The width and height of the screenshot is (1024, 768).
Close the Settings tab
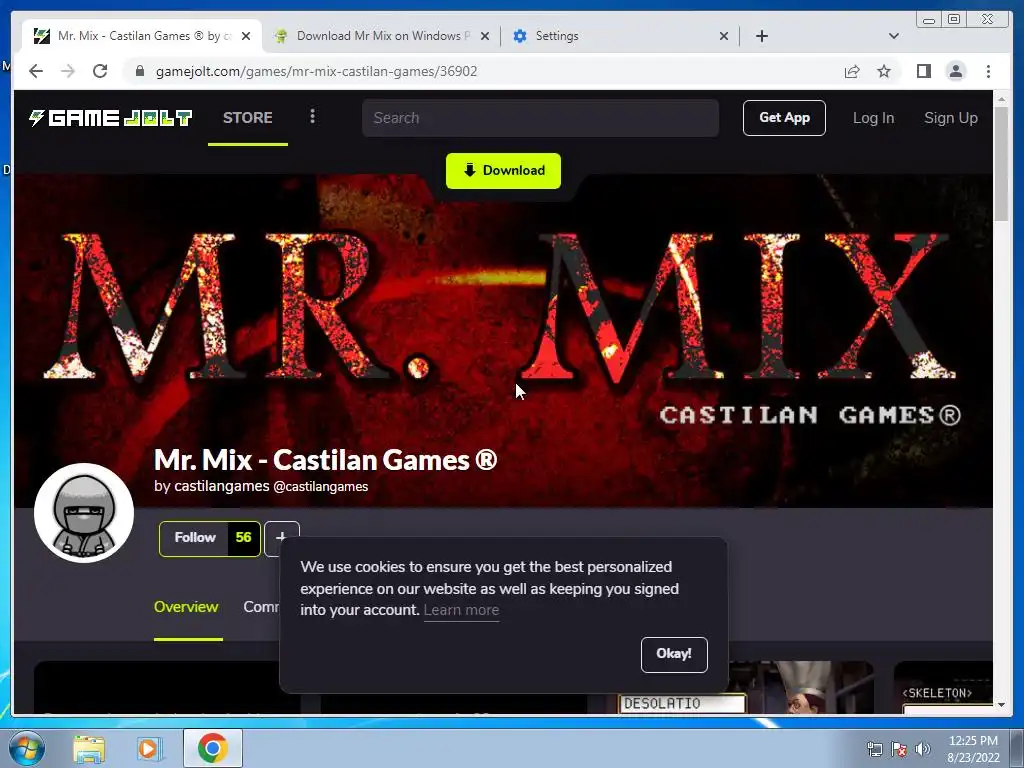tap(724, 36)
